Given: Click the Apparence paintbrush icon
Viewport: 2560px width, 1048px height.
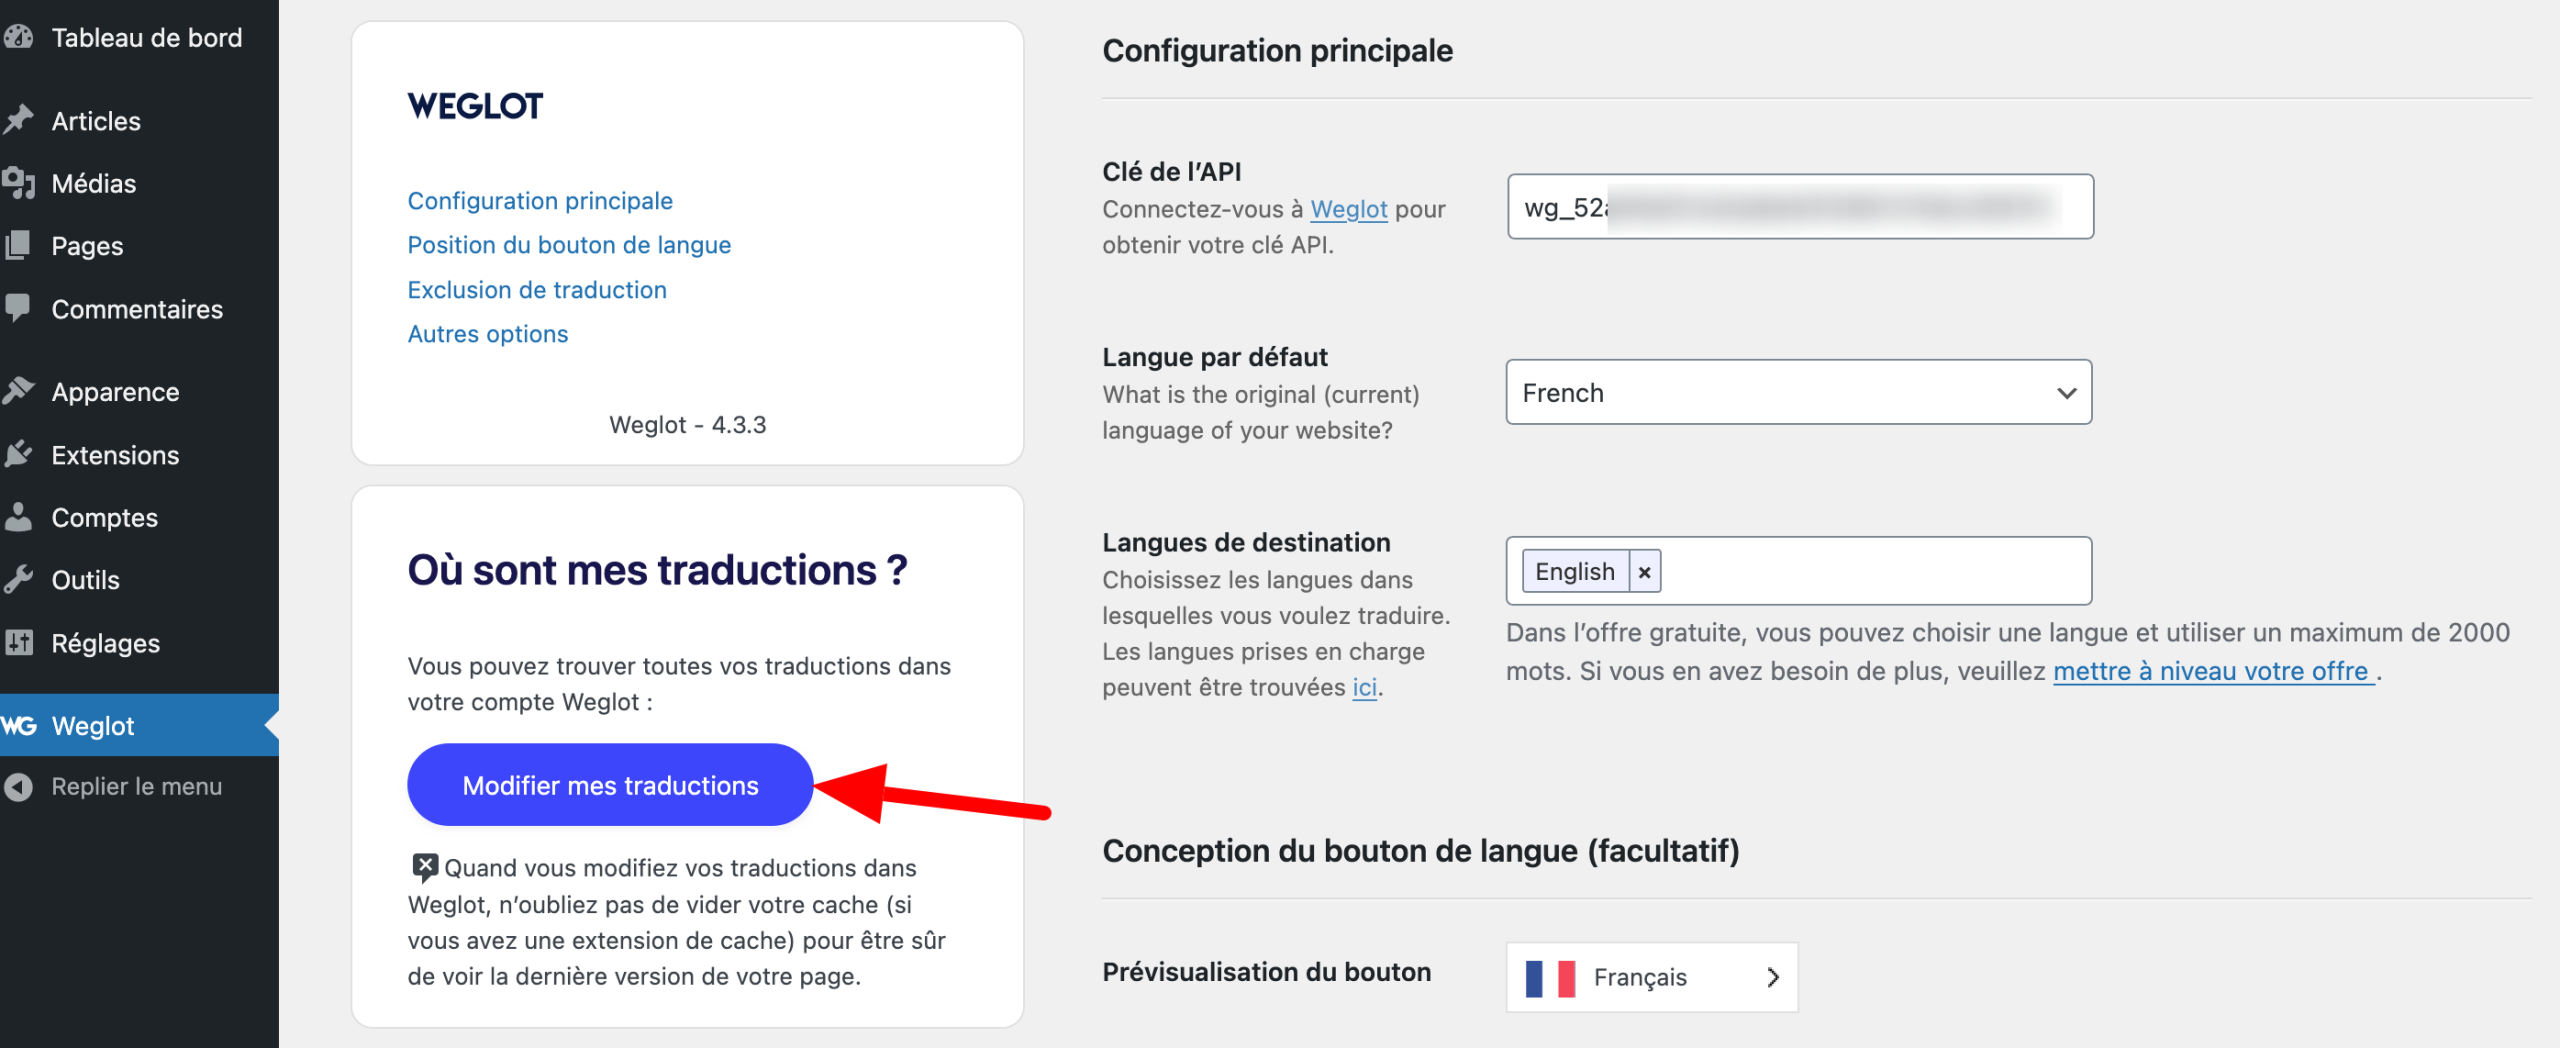Looking at the screenshot, I should 21,391.
